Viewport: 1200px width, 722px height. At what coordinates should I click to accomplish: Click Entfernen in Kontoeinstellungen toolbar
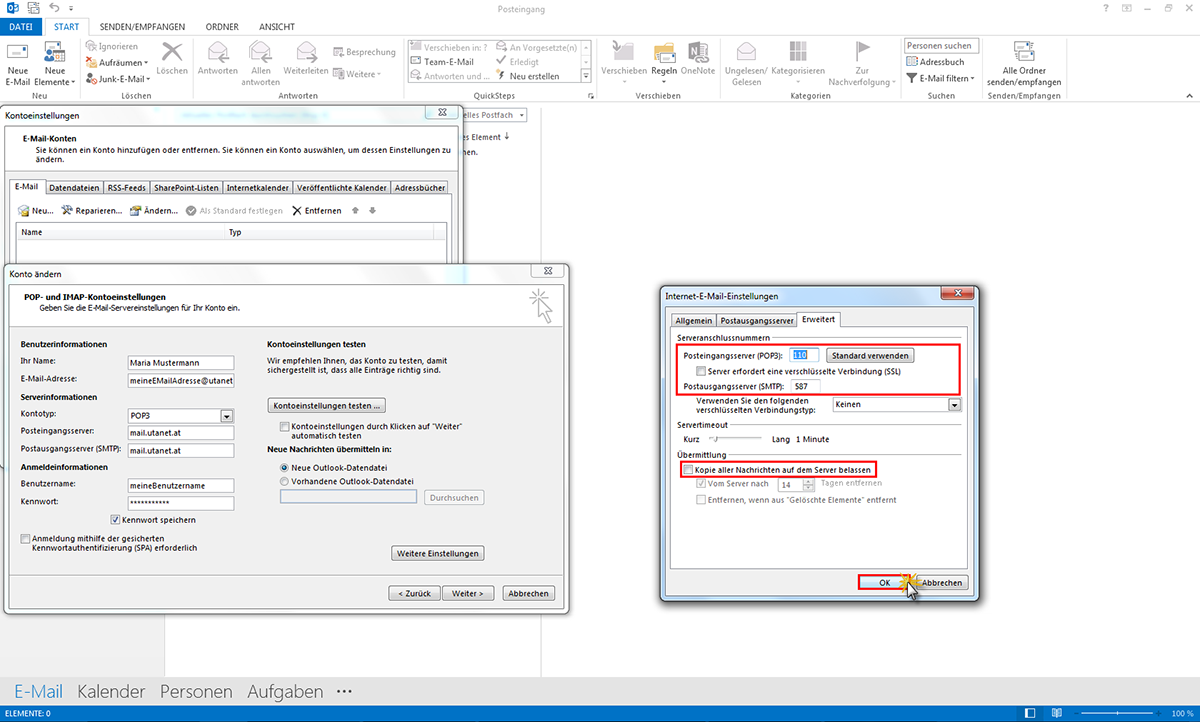click(316, 211)
